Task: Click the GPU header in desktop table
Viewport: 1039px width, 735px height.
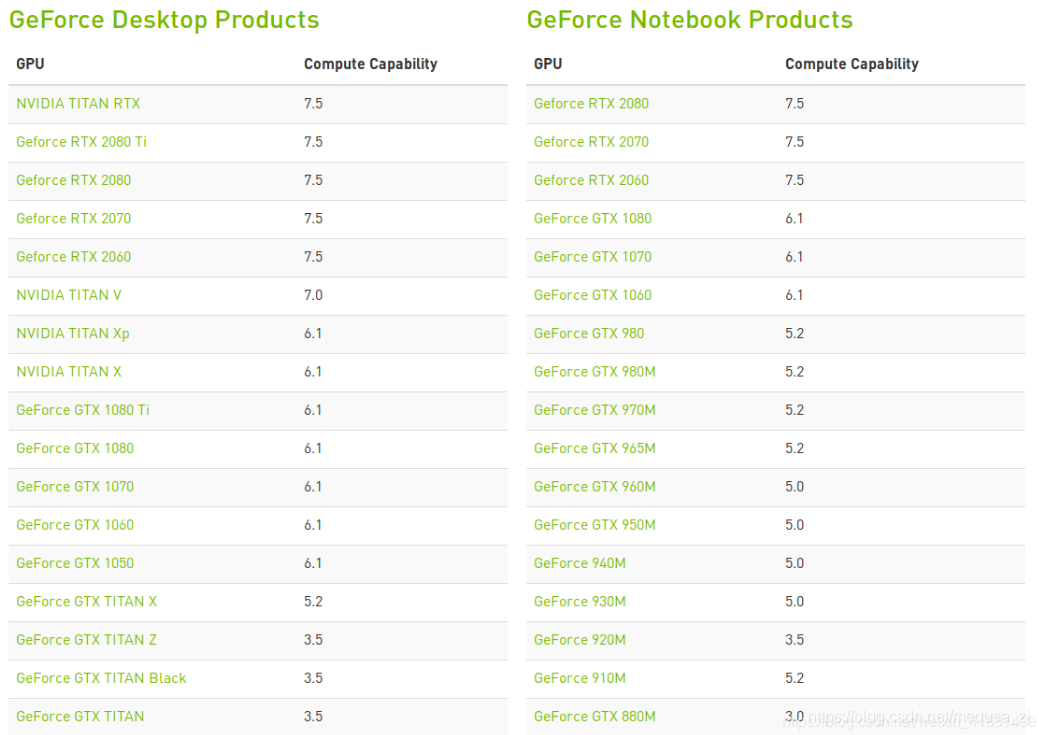Action: [x=30, y=64]
